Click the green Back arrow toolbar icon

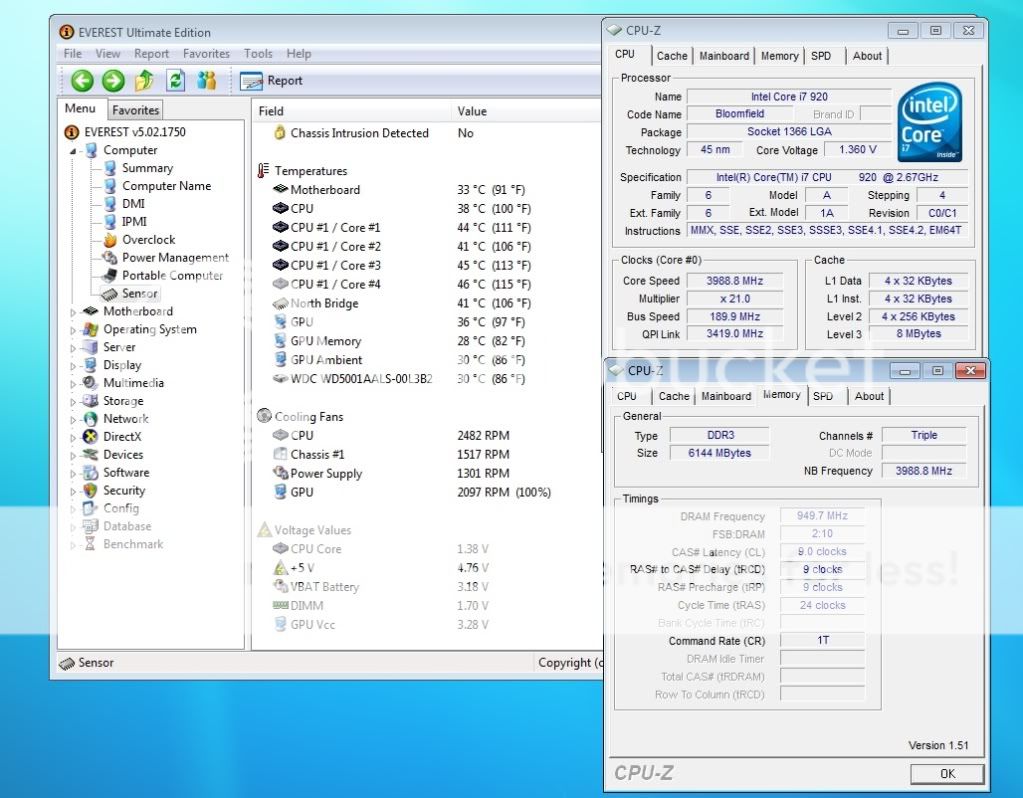pyautogui.click(x=82, y=81)
